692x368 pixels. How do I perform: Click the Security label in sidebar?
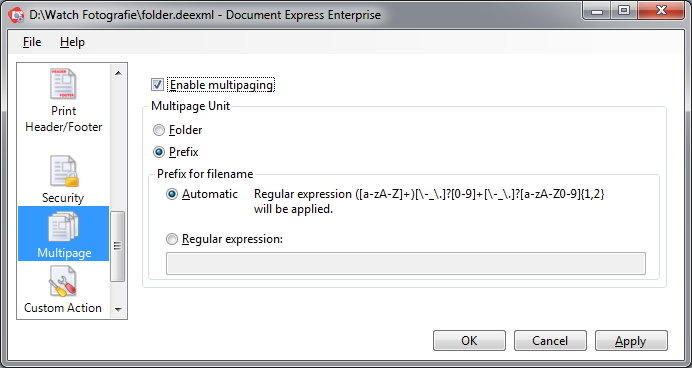point(63,198)
